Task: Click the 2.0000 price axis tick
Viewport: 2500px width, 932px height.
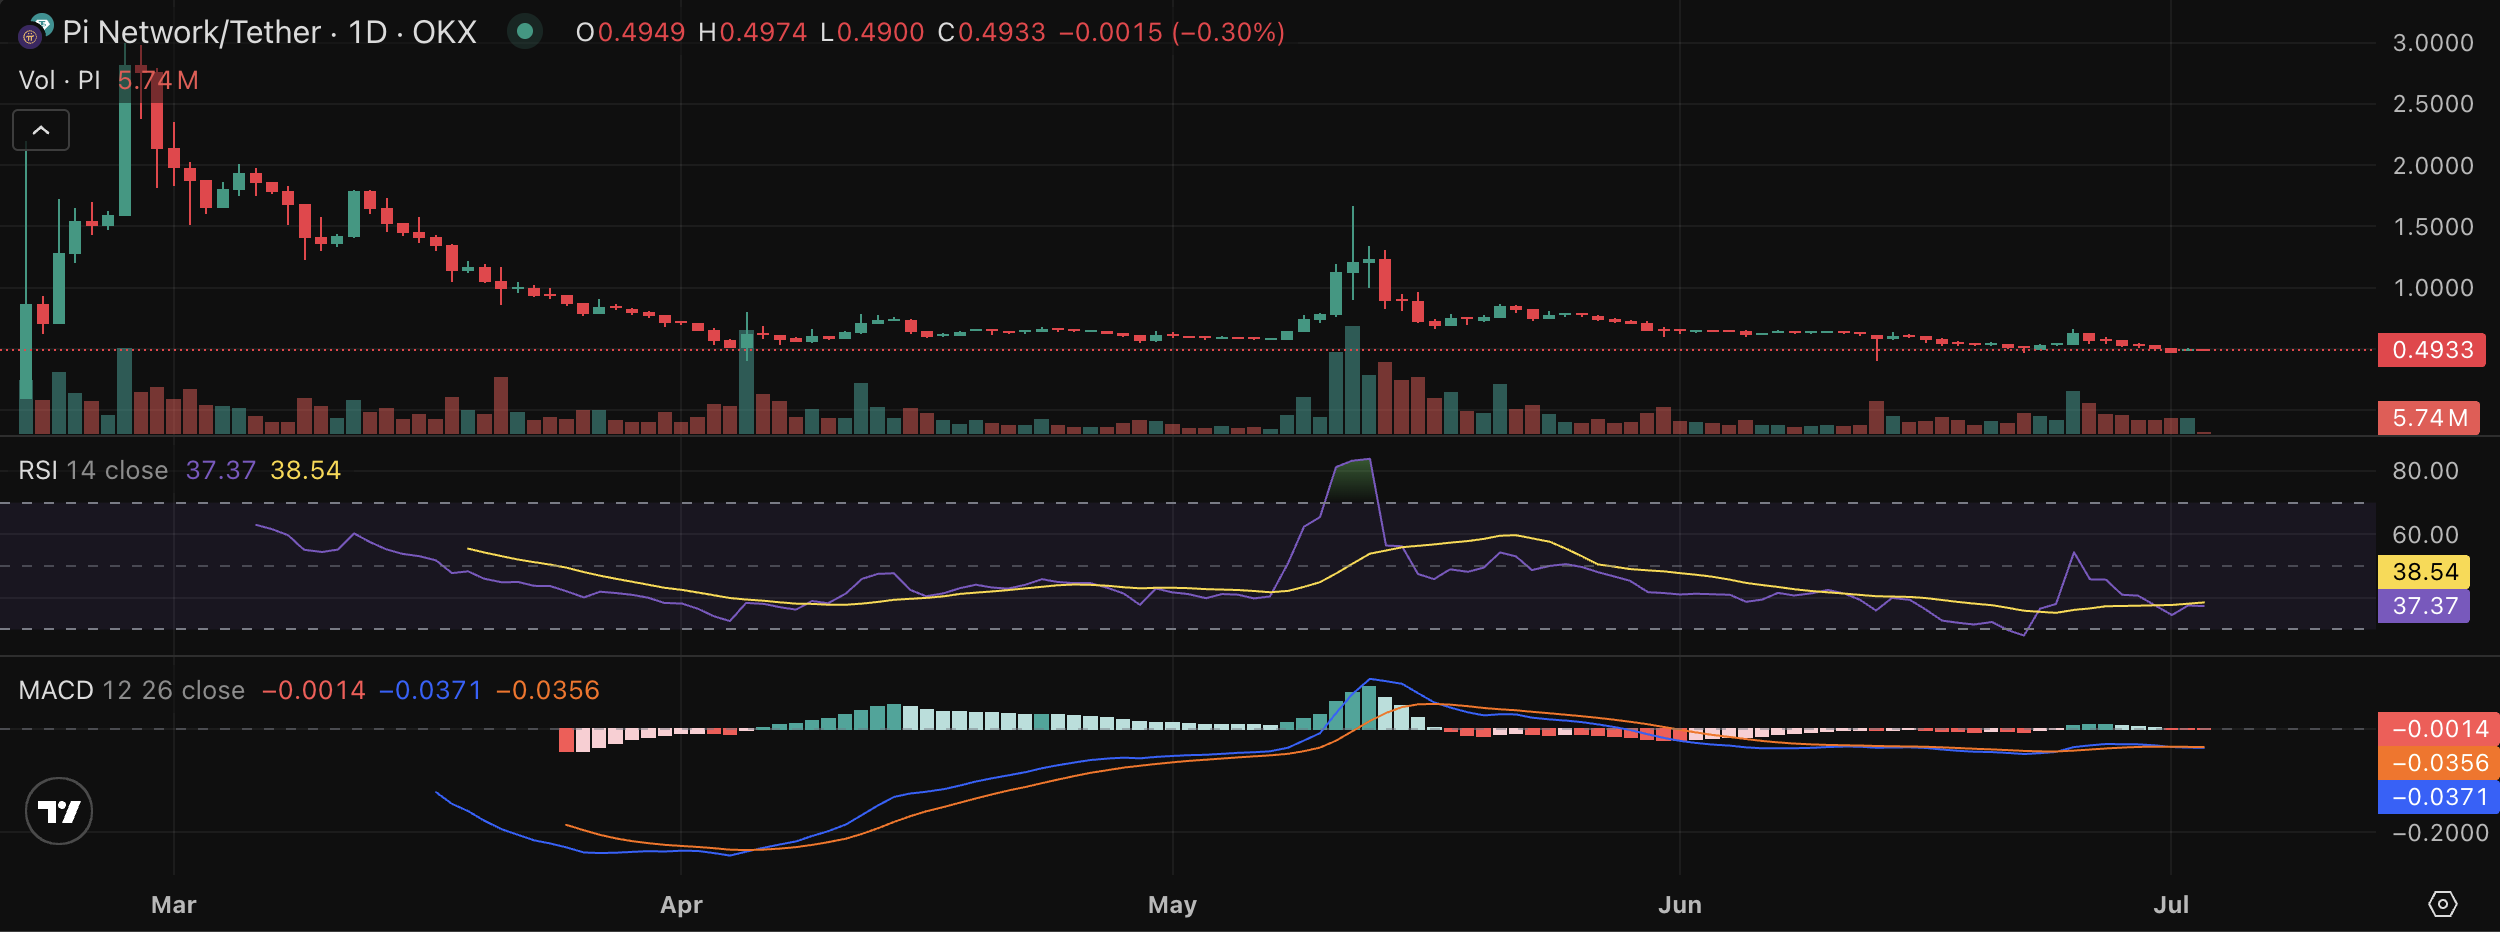Action: click(2433, 166)
